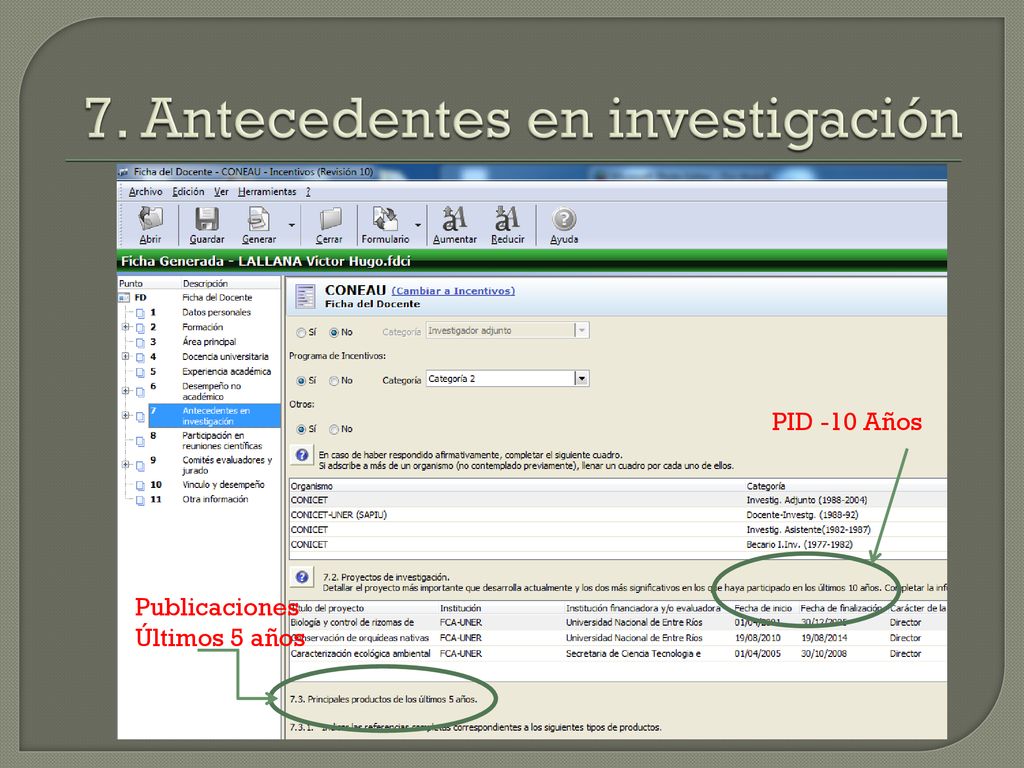Select the 'Becario I.Inv. (1977-1982)' cell
1024x768 pixels.
(x=799, y=545)
